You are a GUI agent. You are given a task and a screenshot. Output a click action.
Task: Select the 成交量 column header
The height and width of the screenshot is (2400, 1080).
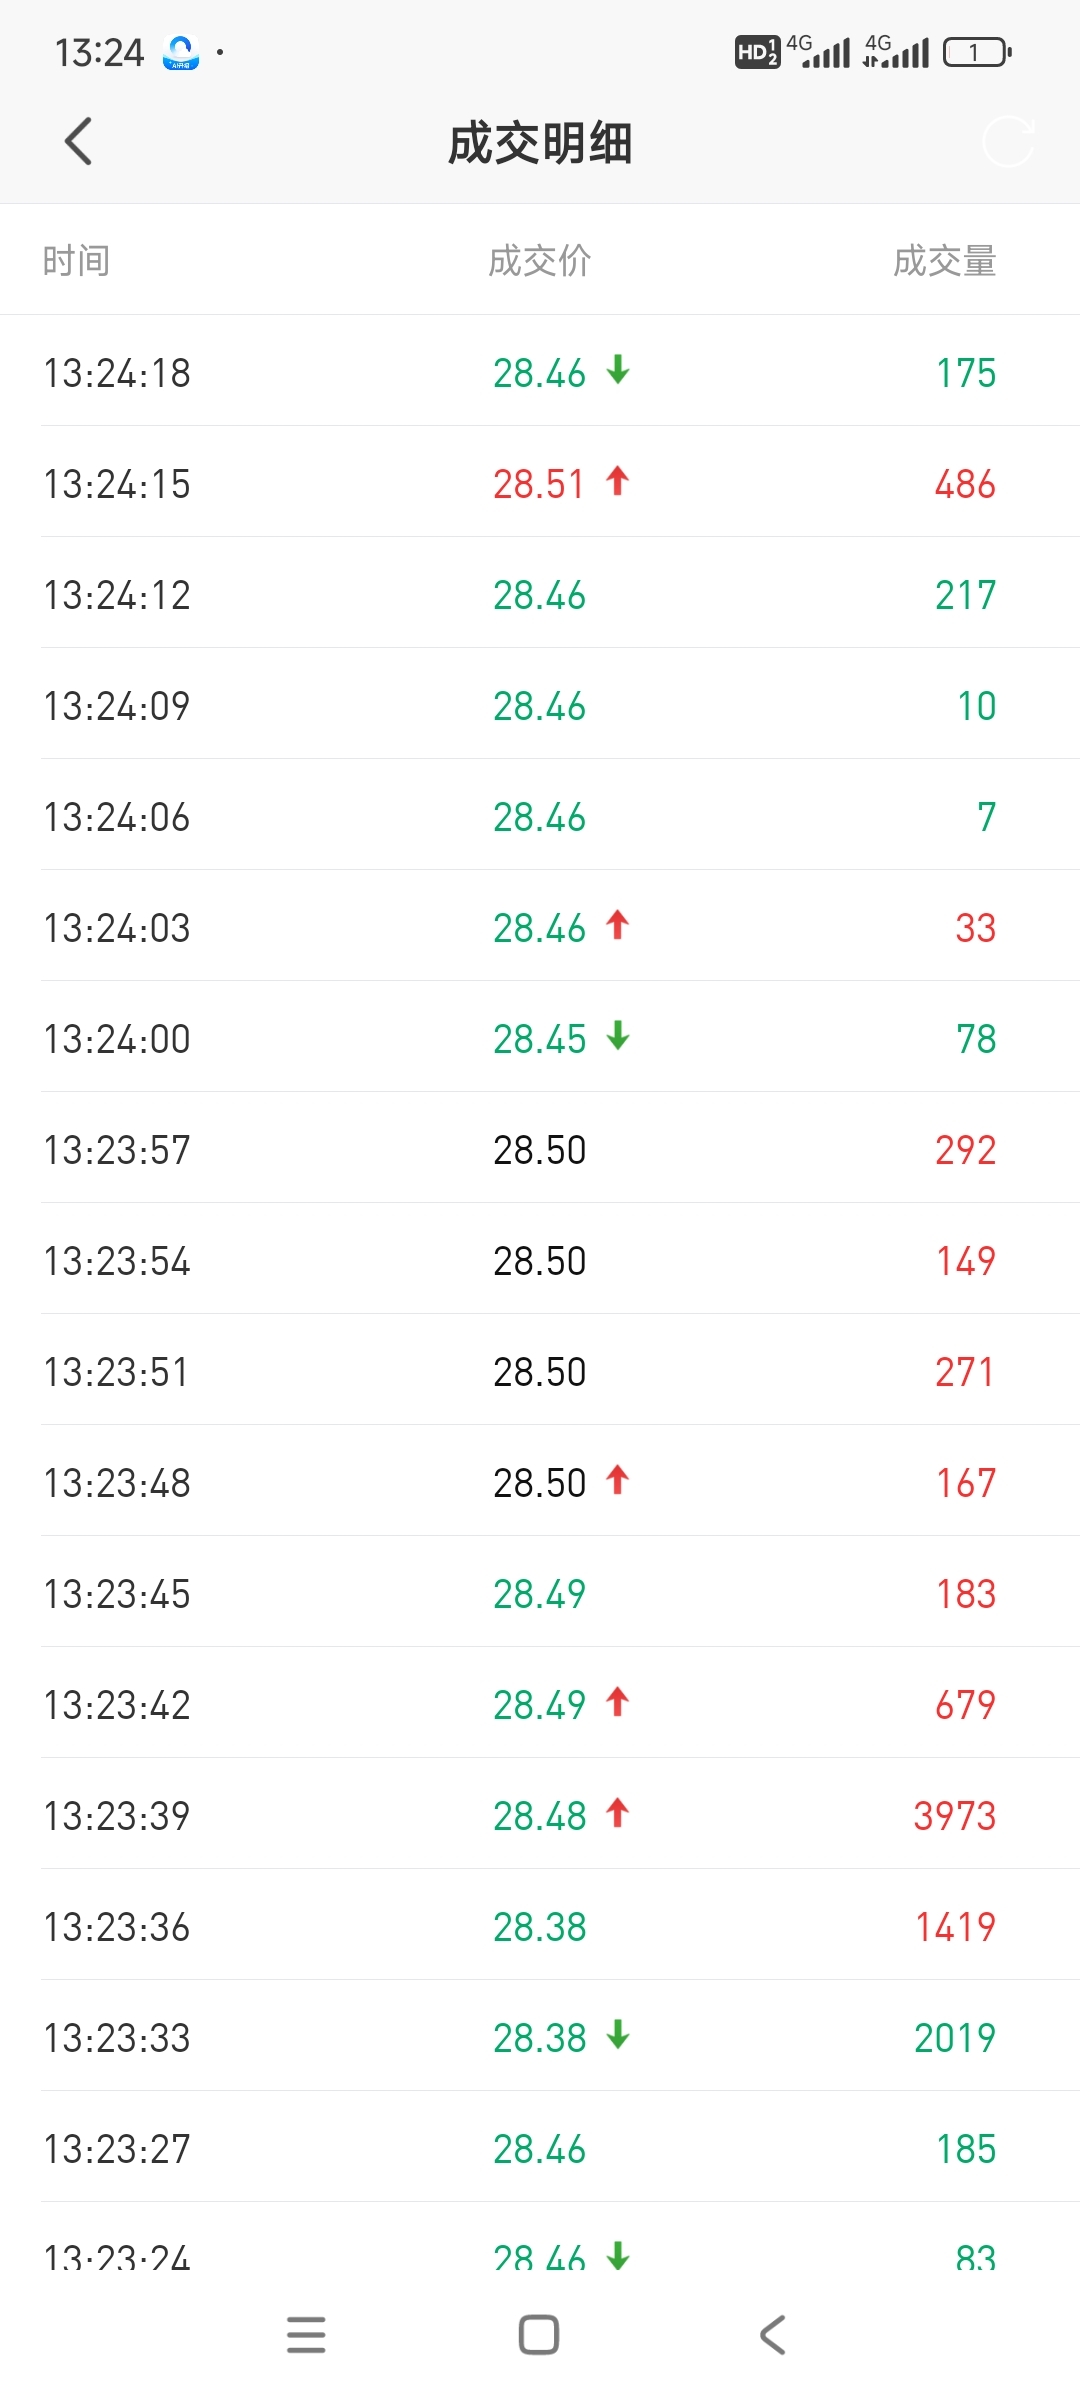945,261
